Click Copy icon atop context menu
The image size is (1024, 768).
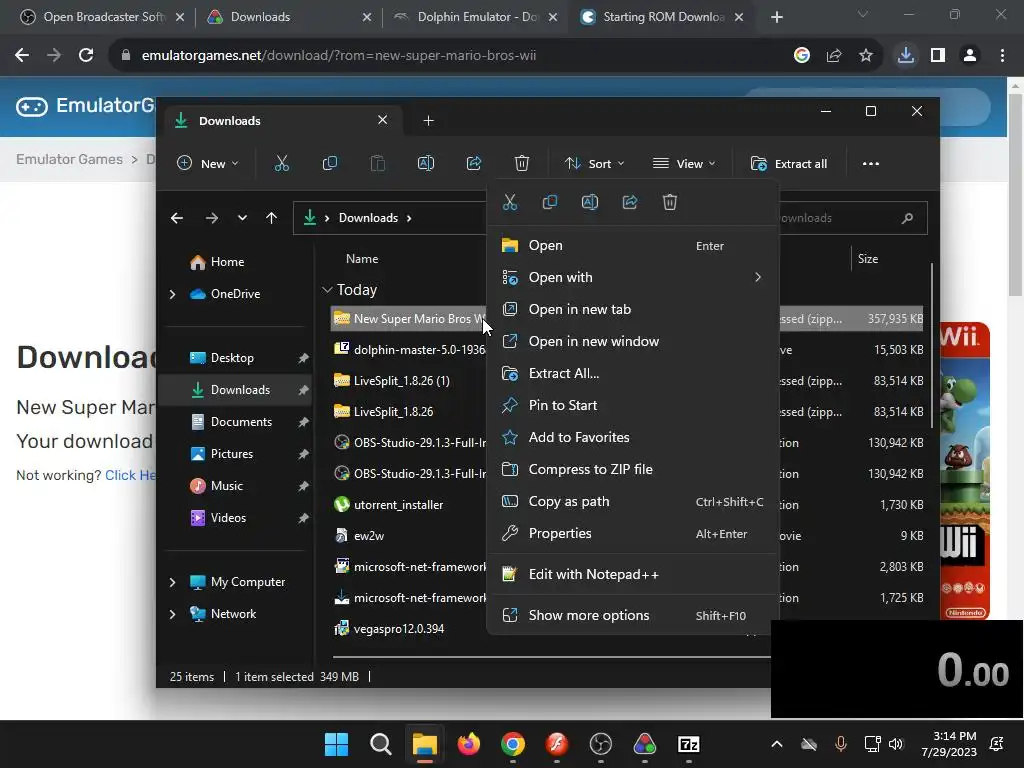(x=550, y=202)
